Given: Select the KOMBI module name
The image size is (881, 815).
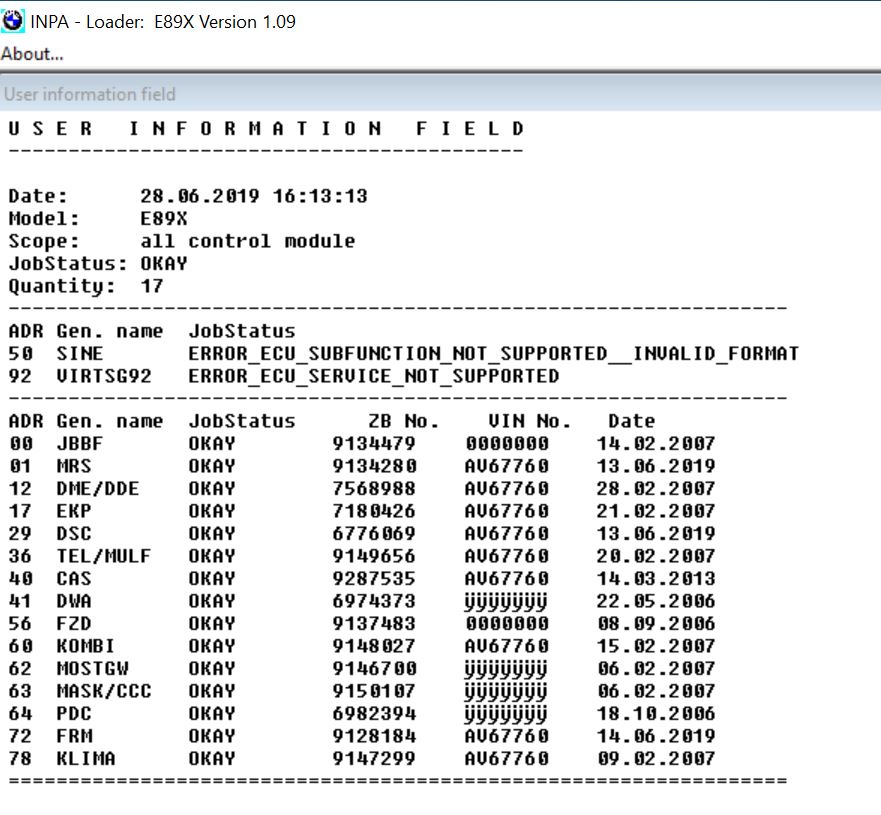Looking at the screenshot, I should [85, 646].
